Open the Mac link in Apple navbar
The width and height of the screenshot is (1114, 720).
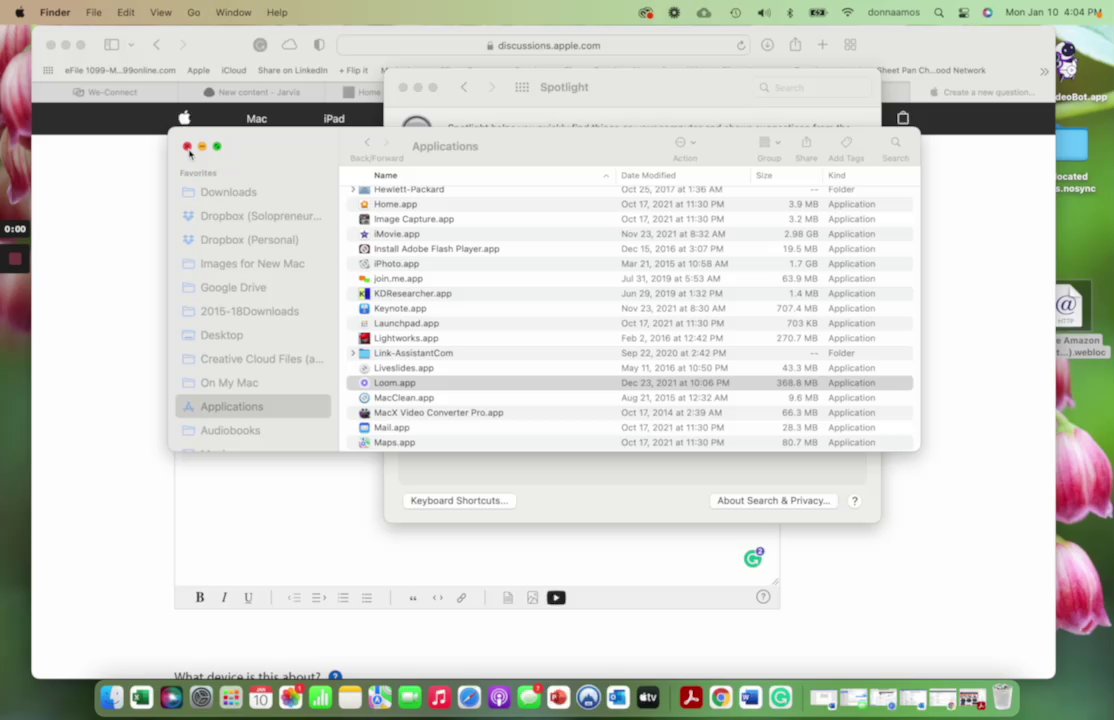[x=256, y=119]
